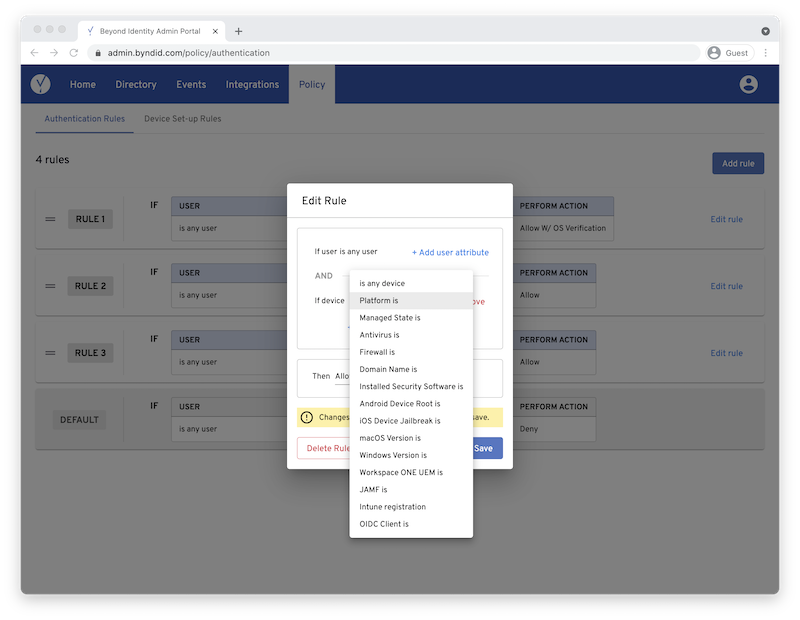Click Edit rule for Rule 2
This screenshot has height=620, width=800.
727,286
